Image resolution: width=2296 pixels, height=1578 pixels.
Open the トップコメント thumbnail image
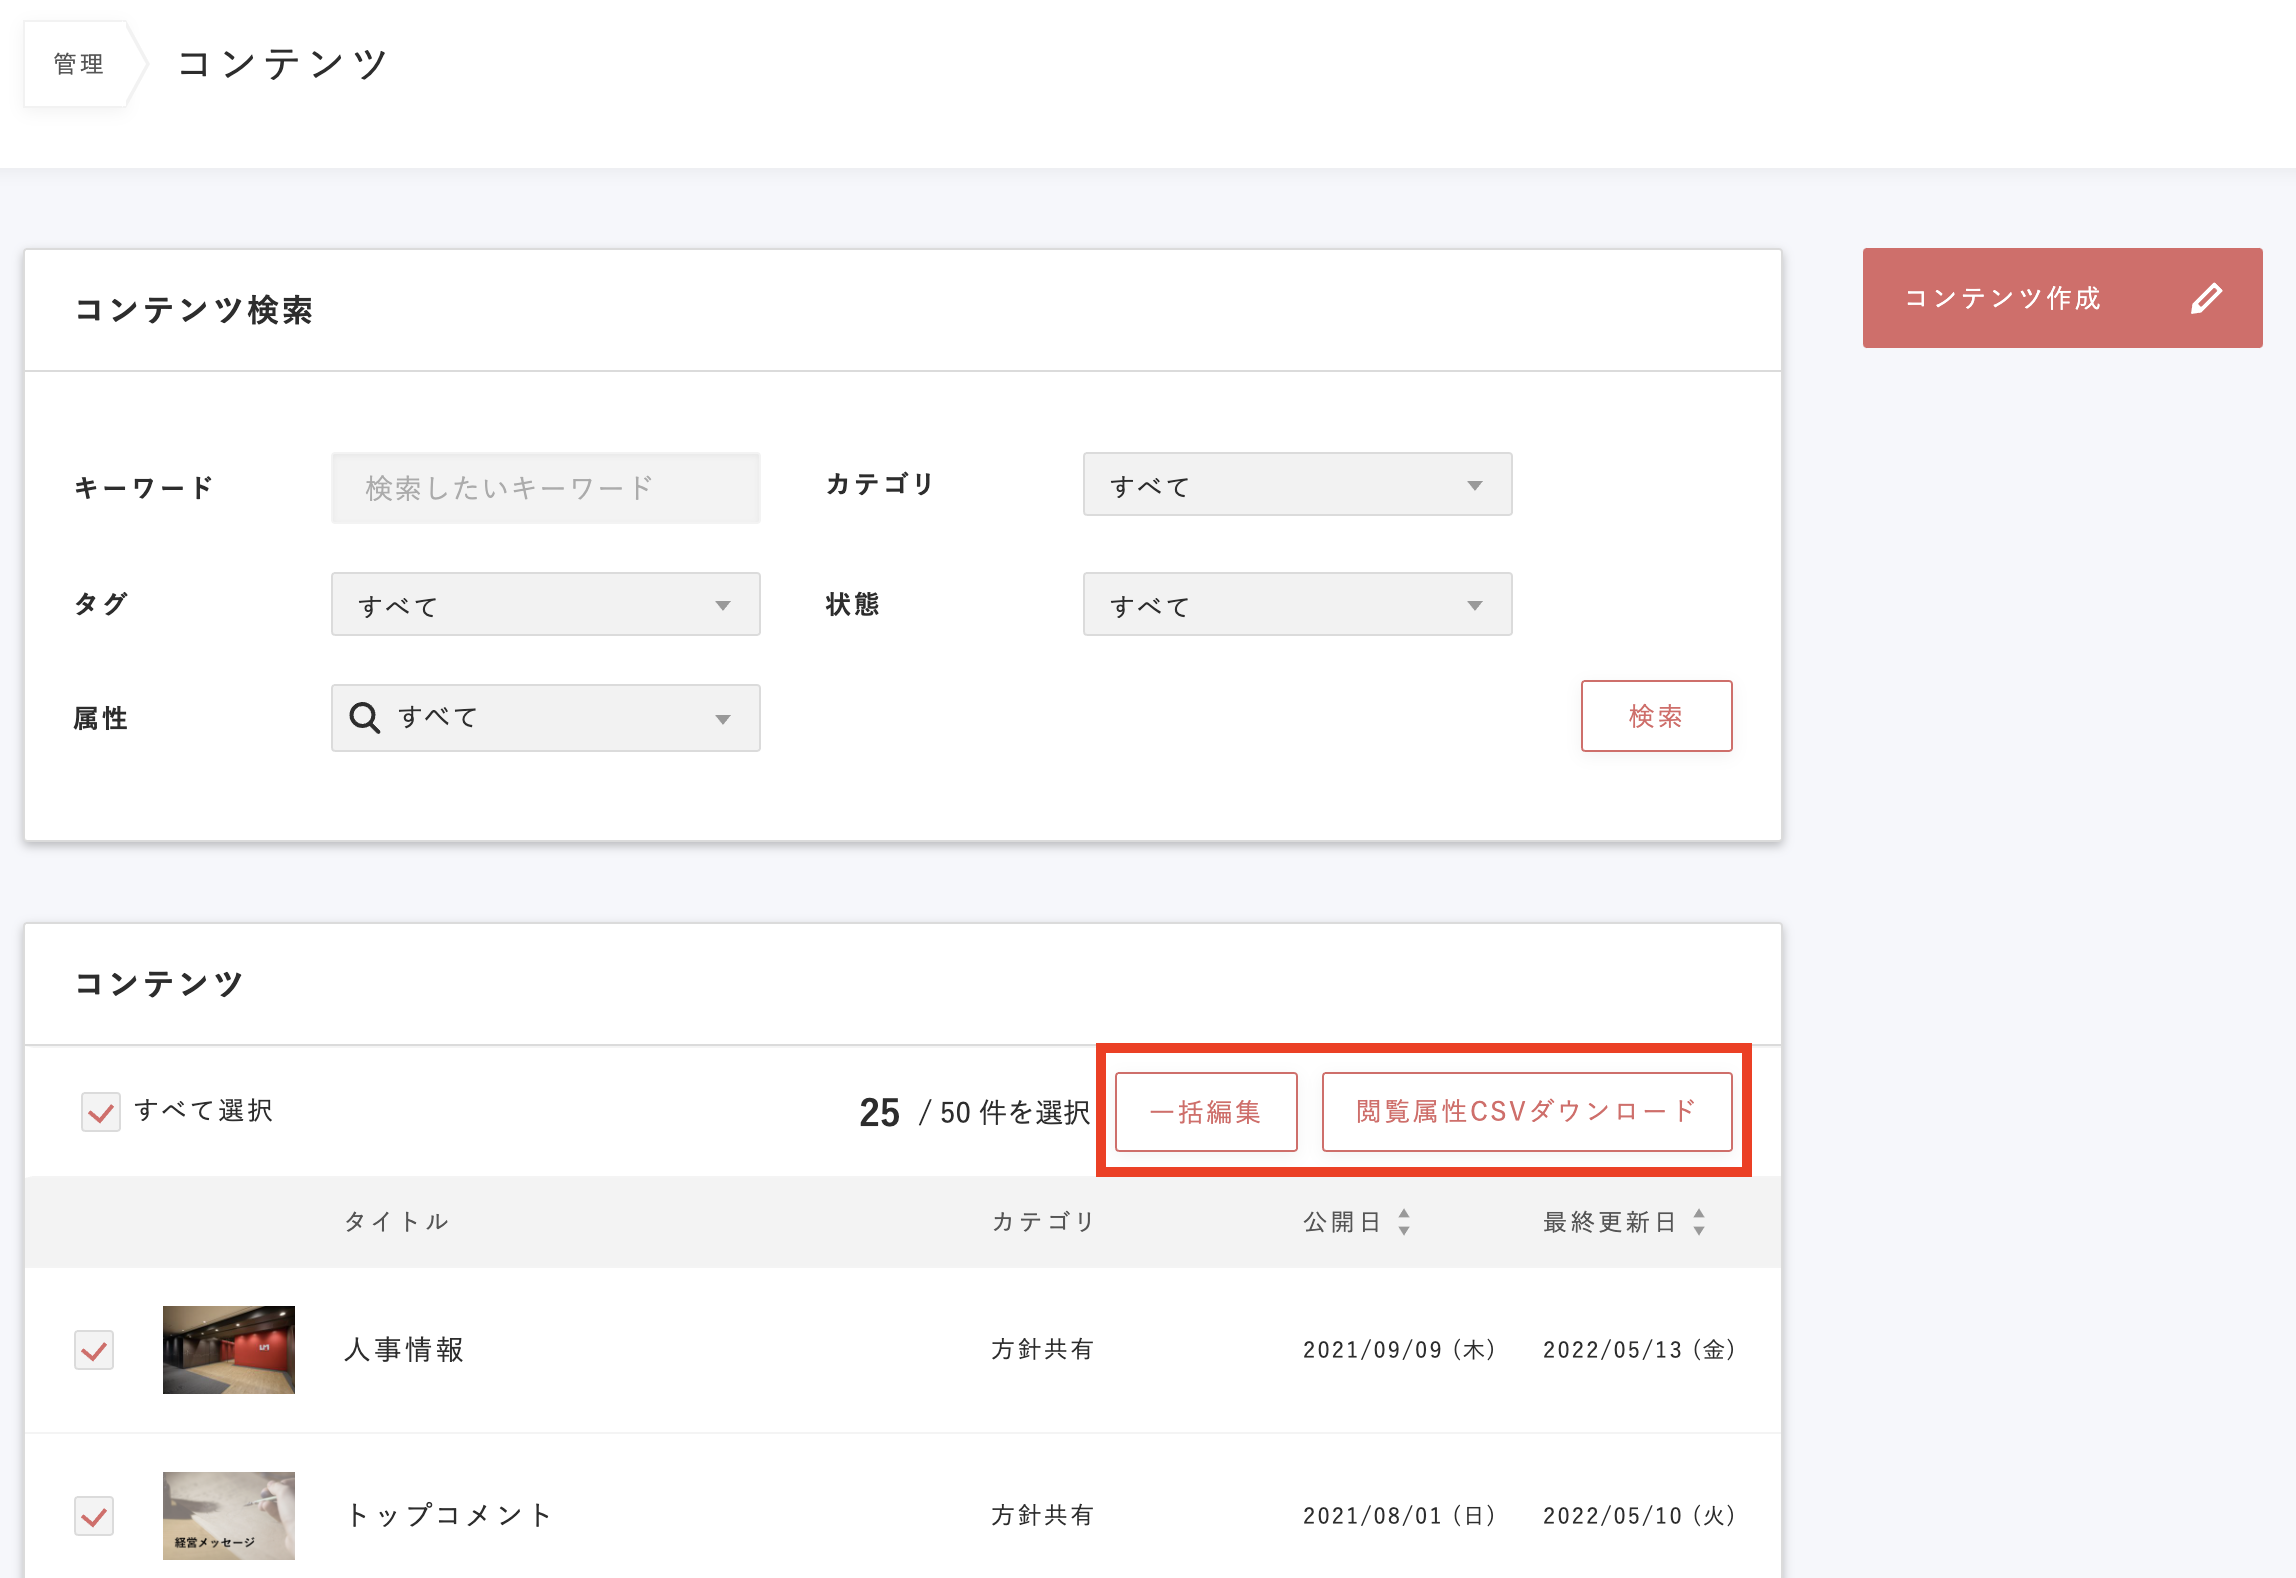pyautogui.click(x=229, y=1516)
